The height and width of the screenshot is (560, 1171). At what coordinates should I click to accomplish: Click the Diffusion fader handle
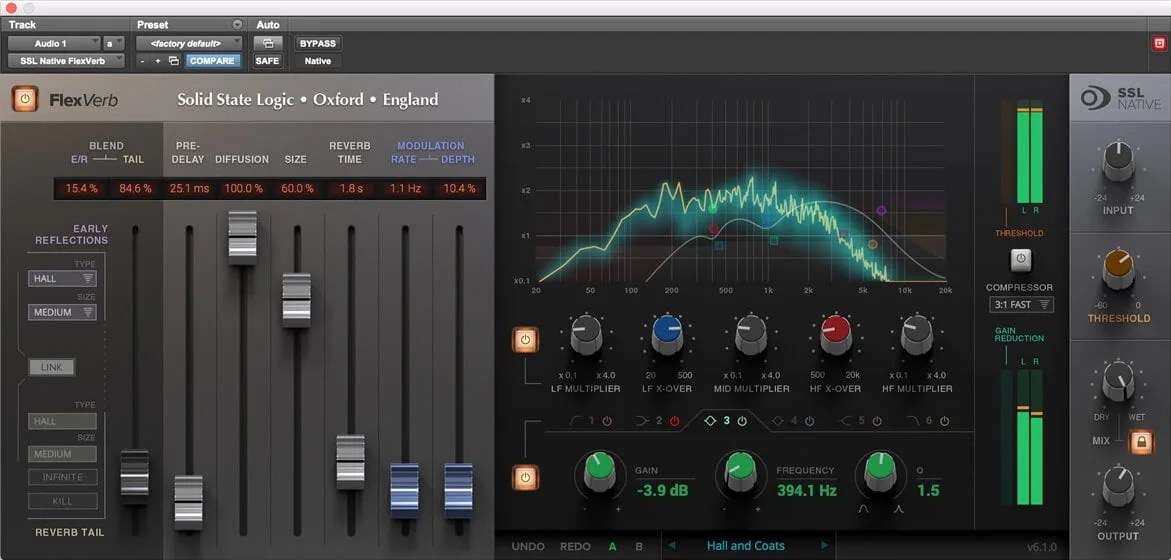coord(243,237)
